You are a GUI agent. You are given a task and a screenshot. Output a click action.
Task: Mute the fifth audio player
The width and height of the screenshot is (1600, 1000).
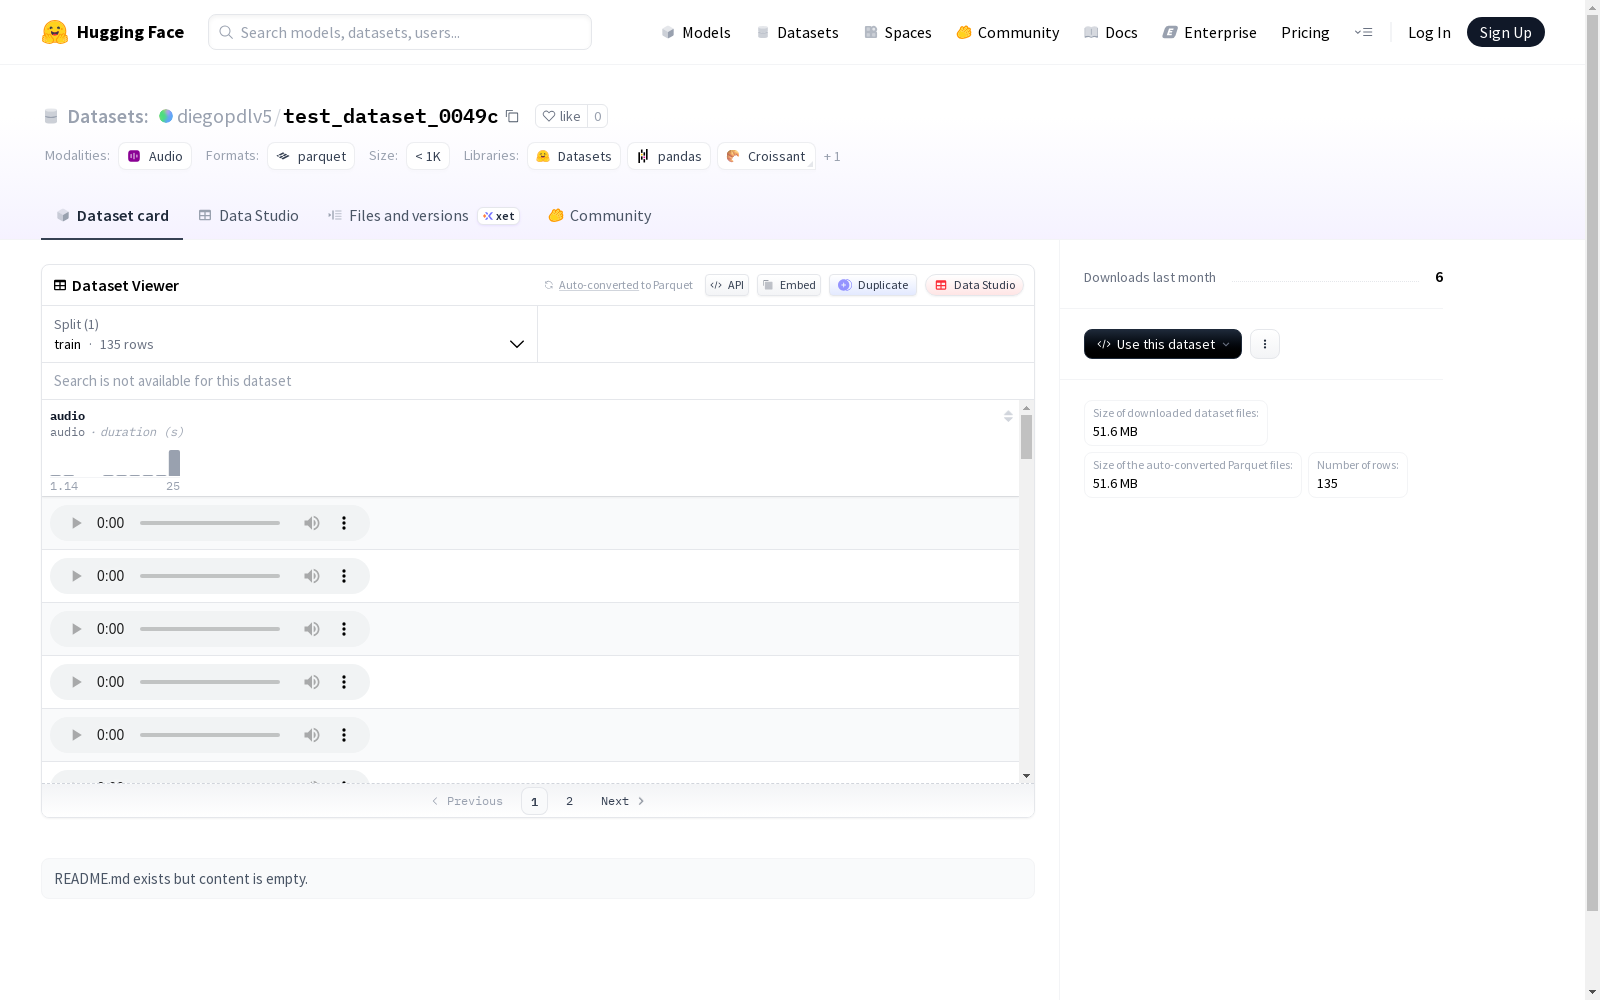(312, 735)
